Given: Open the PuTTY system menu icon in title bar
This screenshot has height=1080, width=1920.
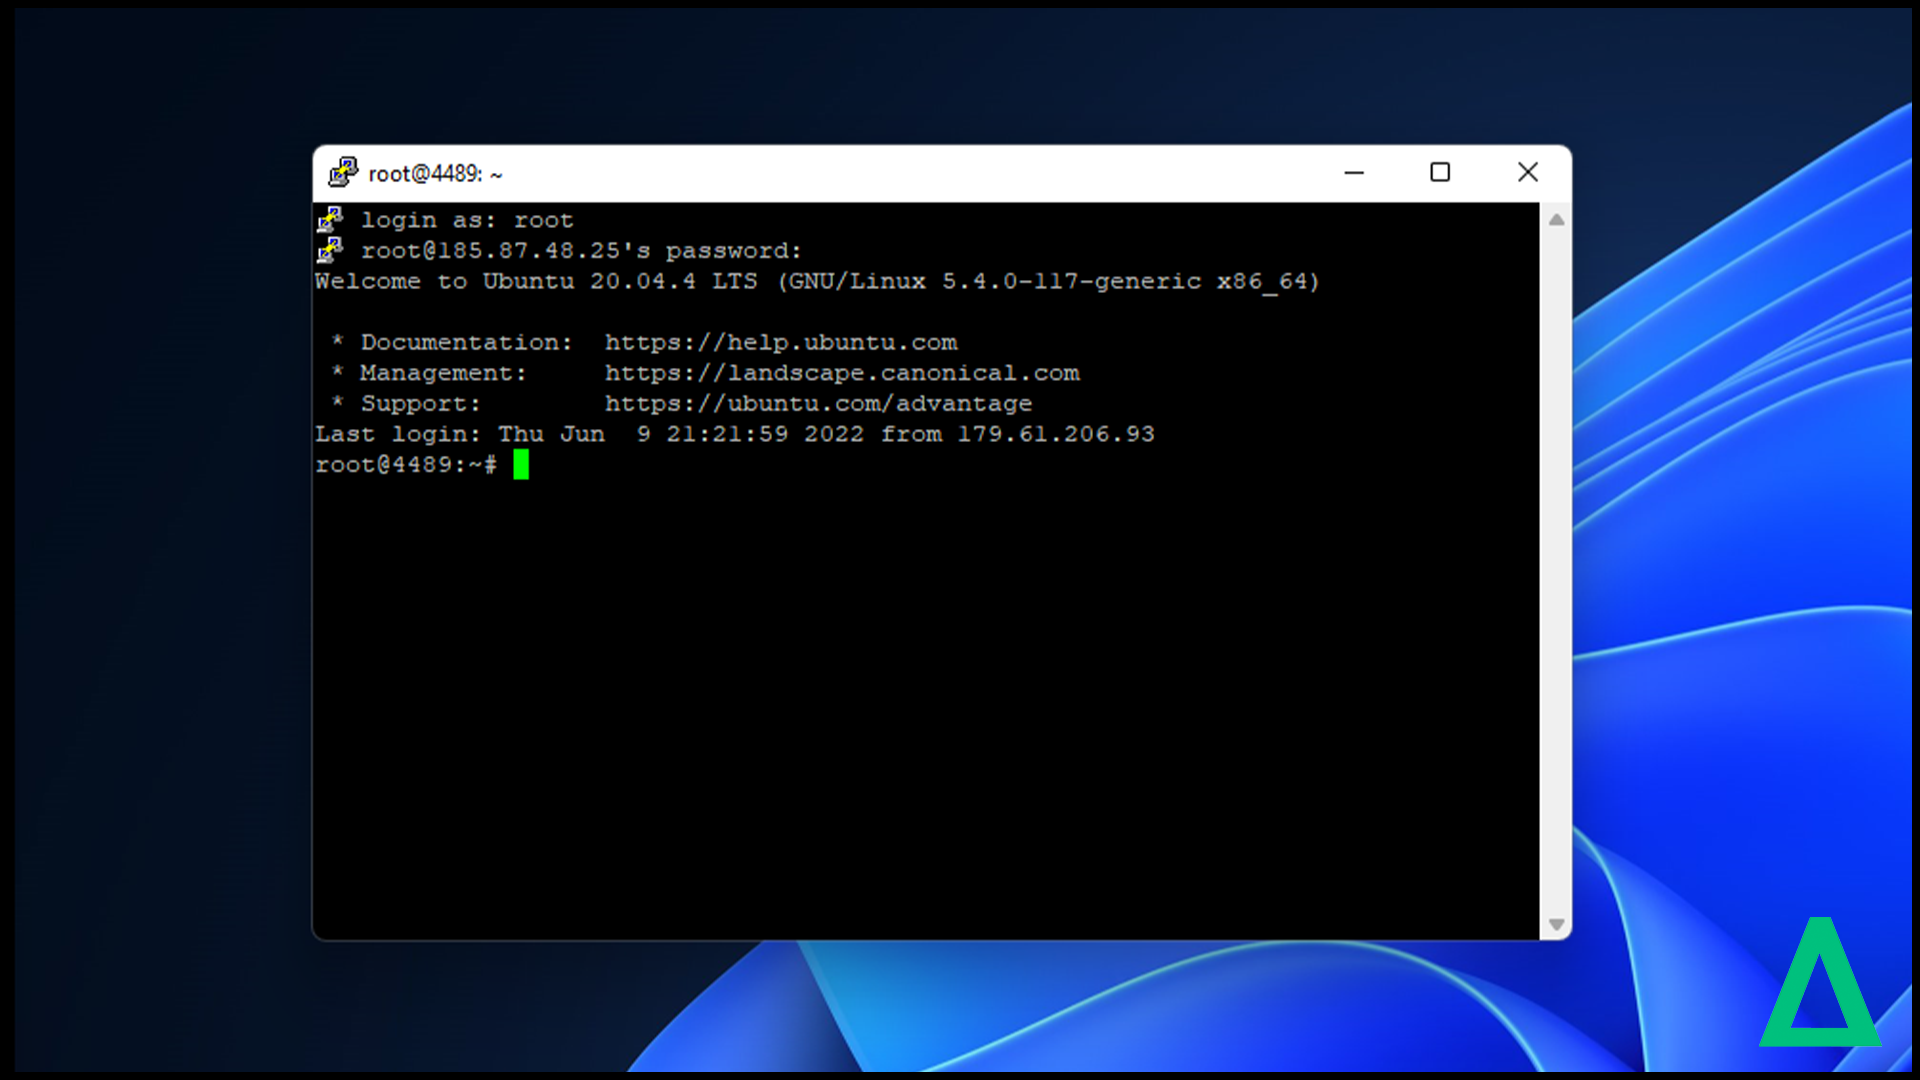Looking at the screenshot, I should click(343, 173).
